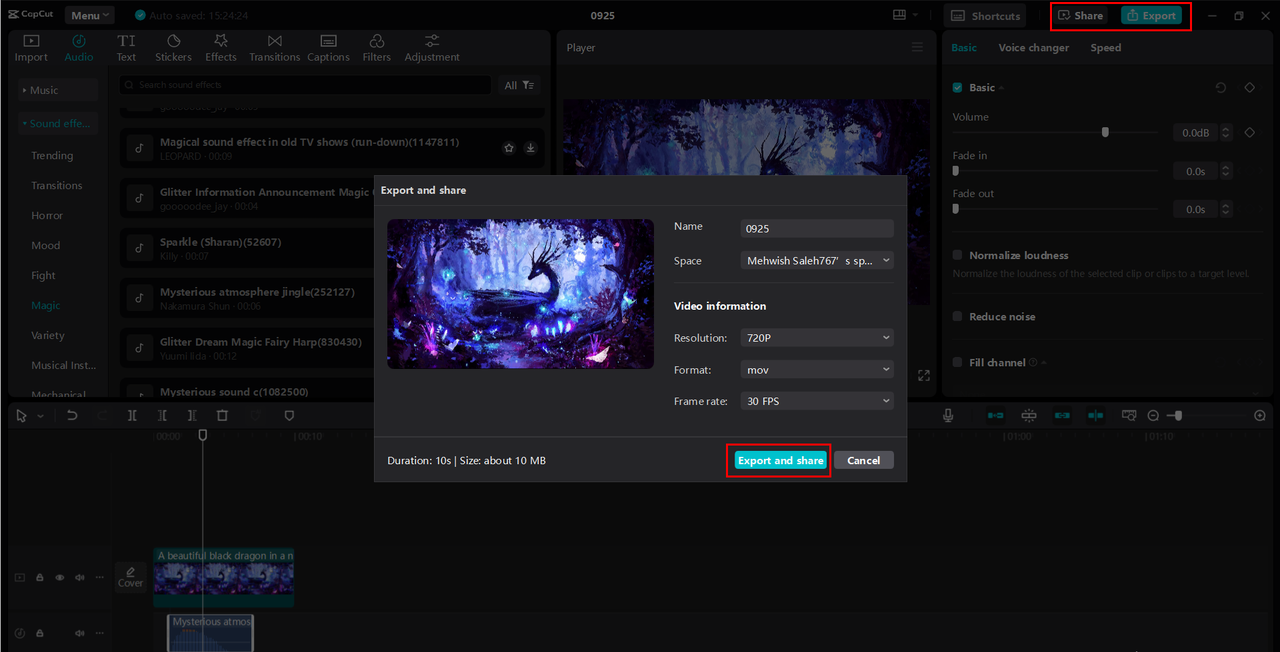Image resolution: width=1280 pixels, height=652 pixels.
Task: Select the Horror sound effects category
Action: click(x=47, y=215)
